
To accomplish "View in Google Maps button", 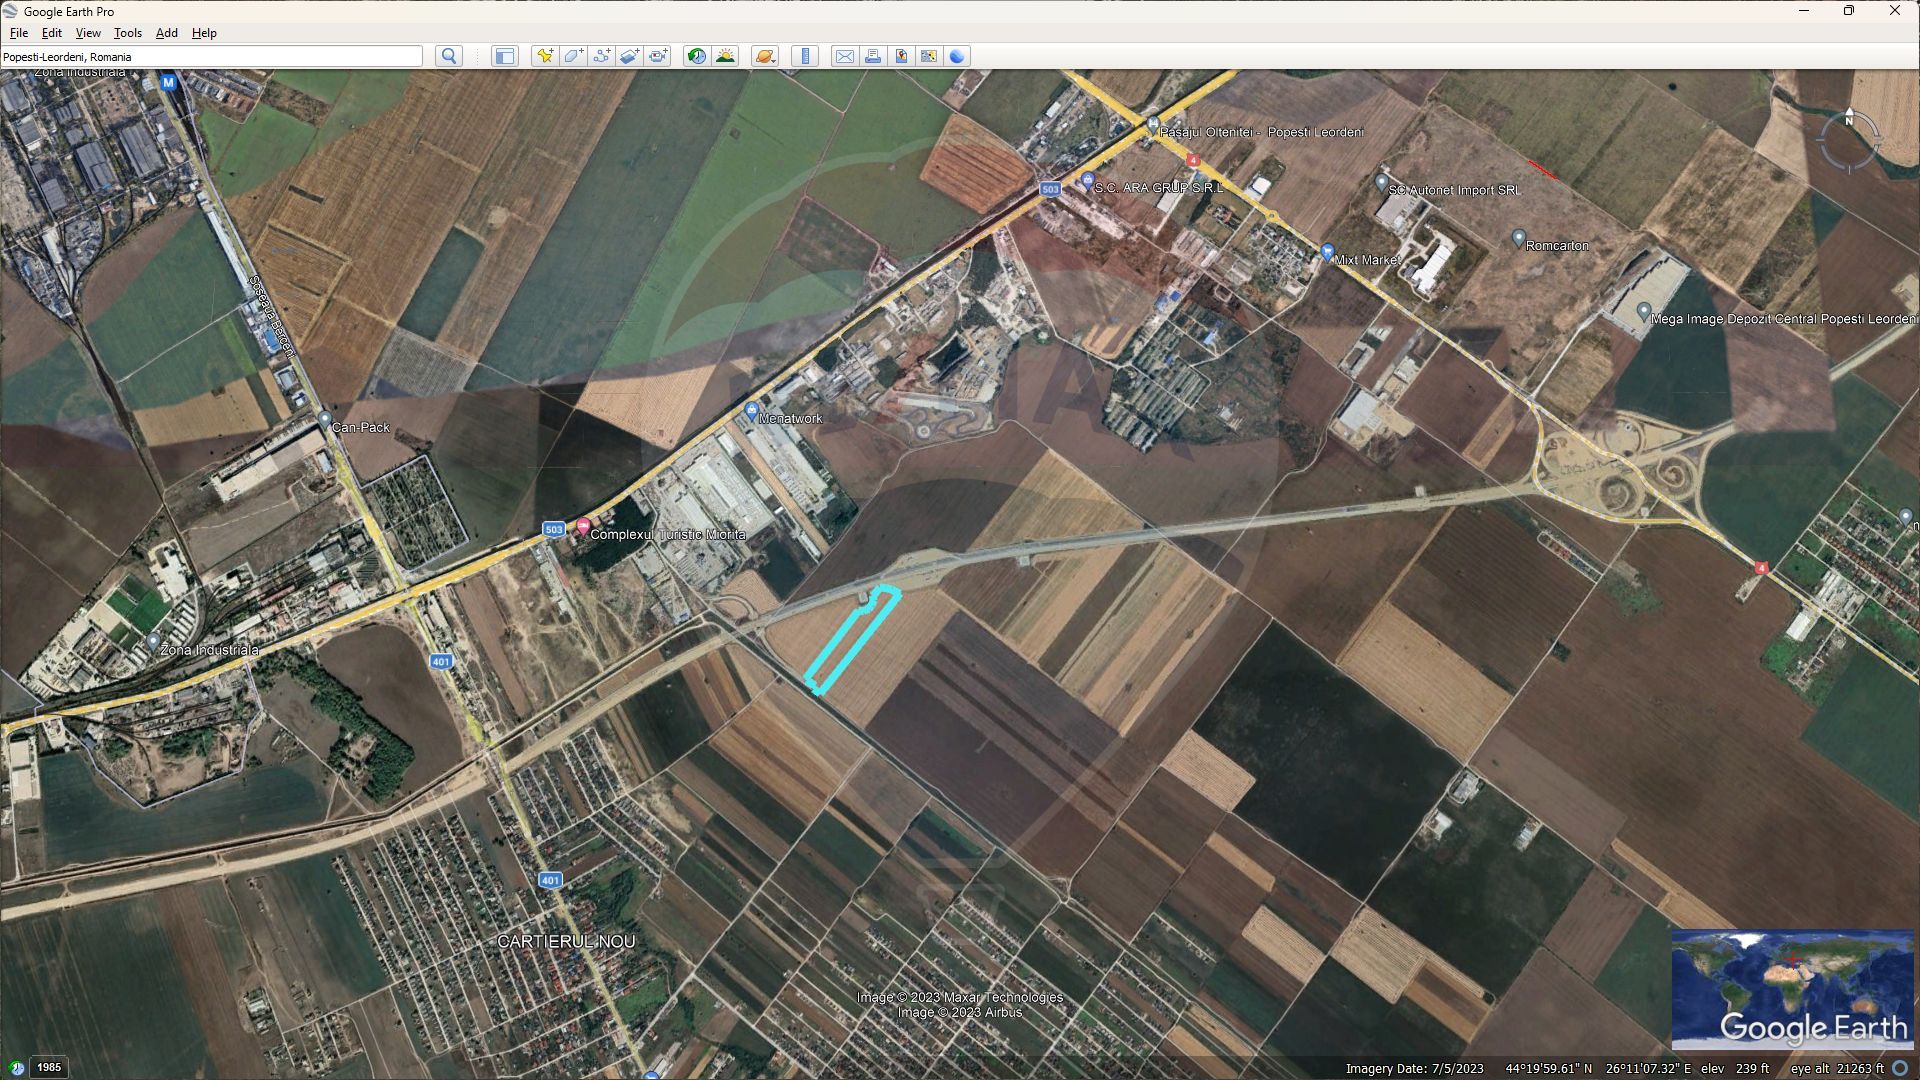I will 929,56.
